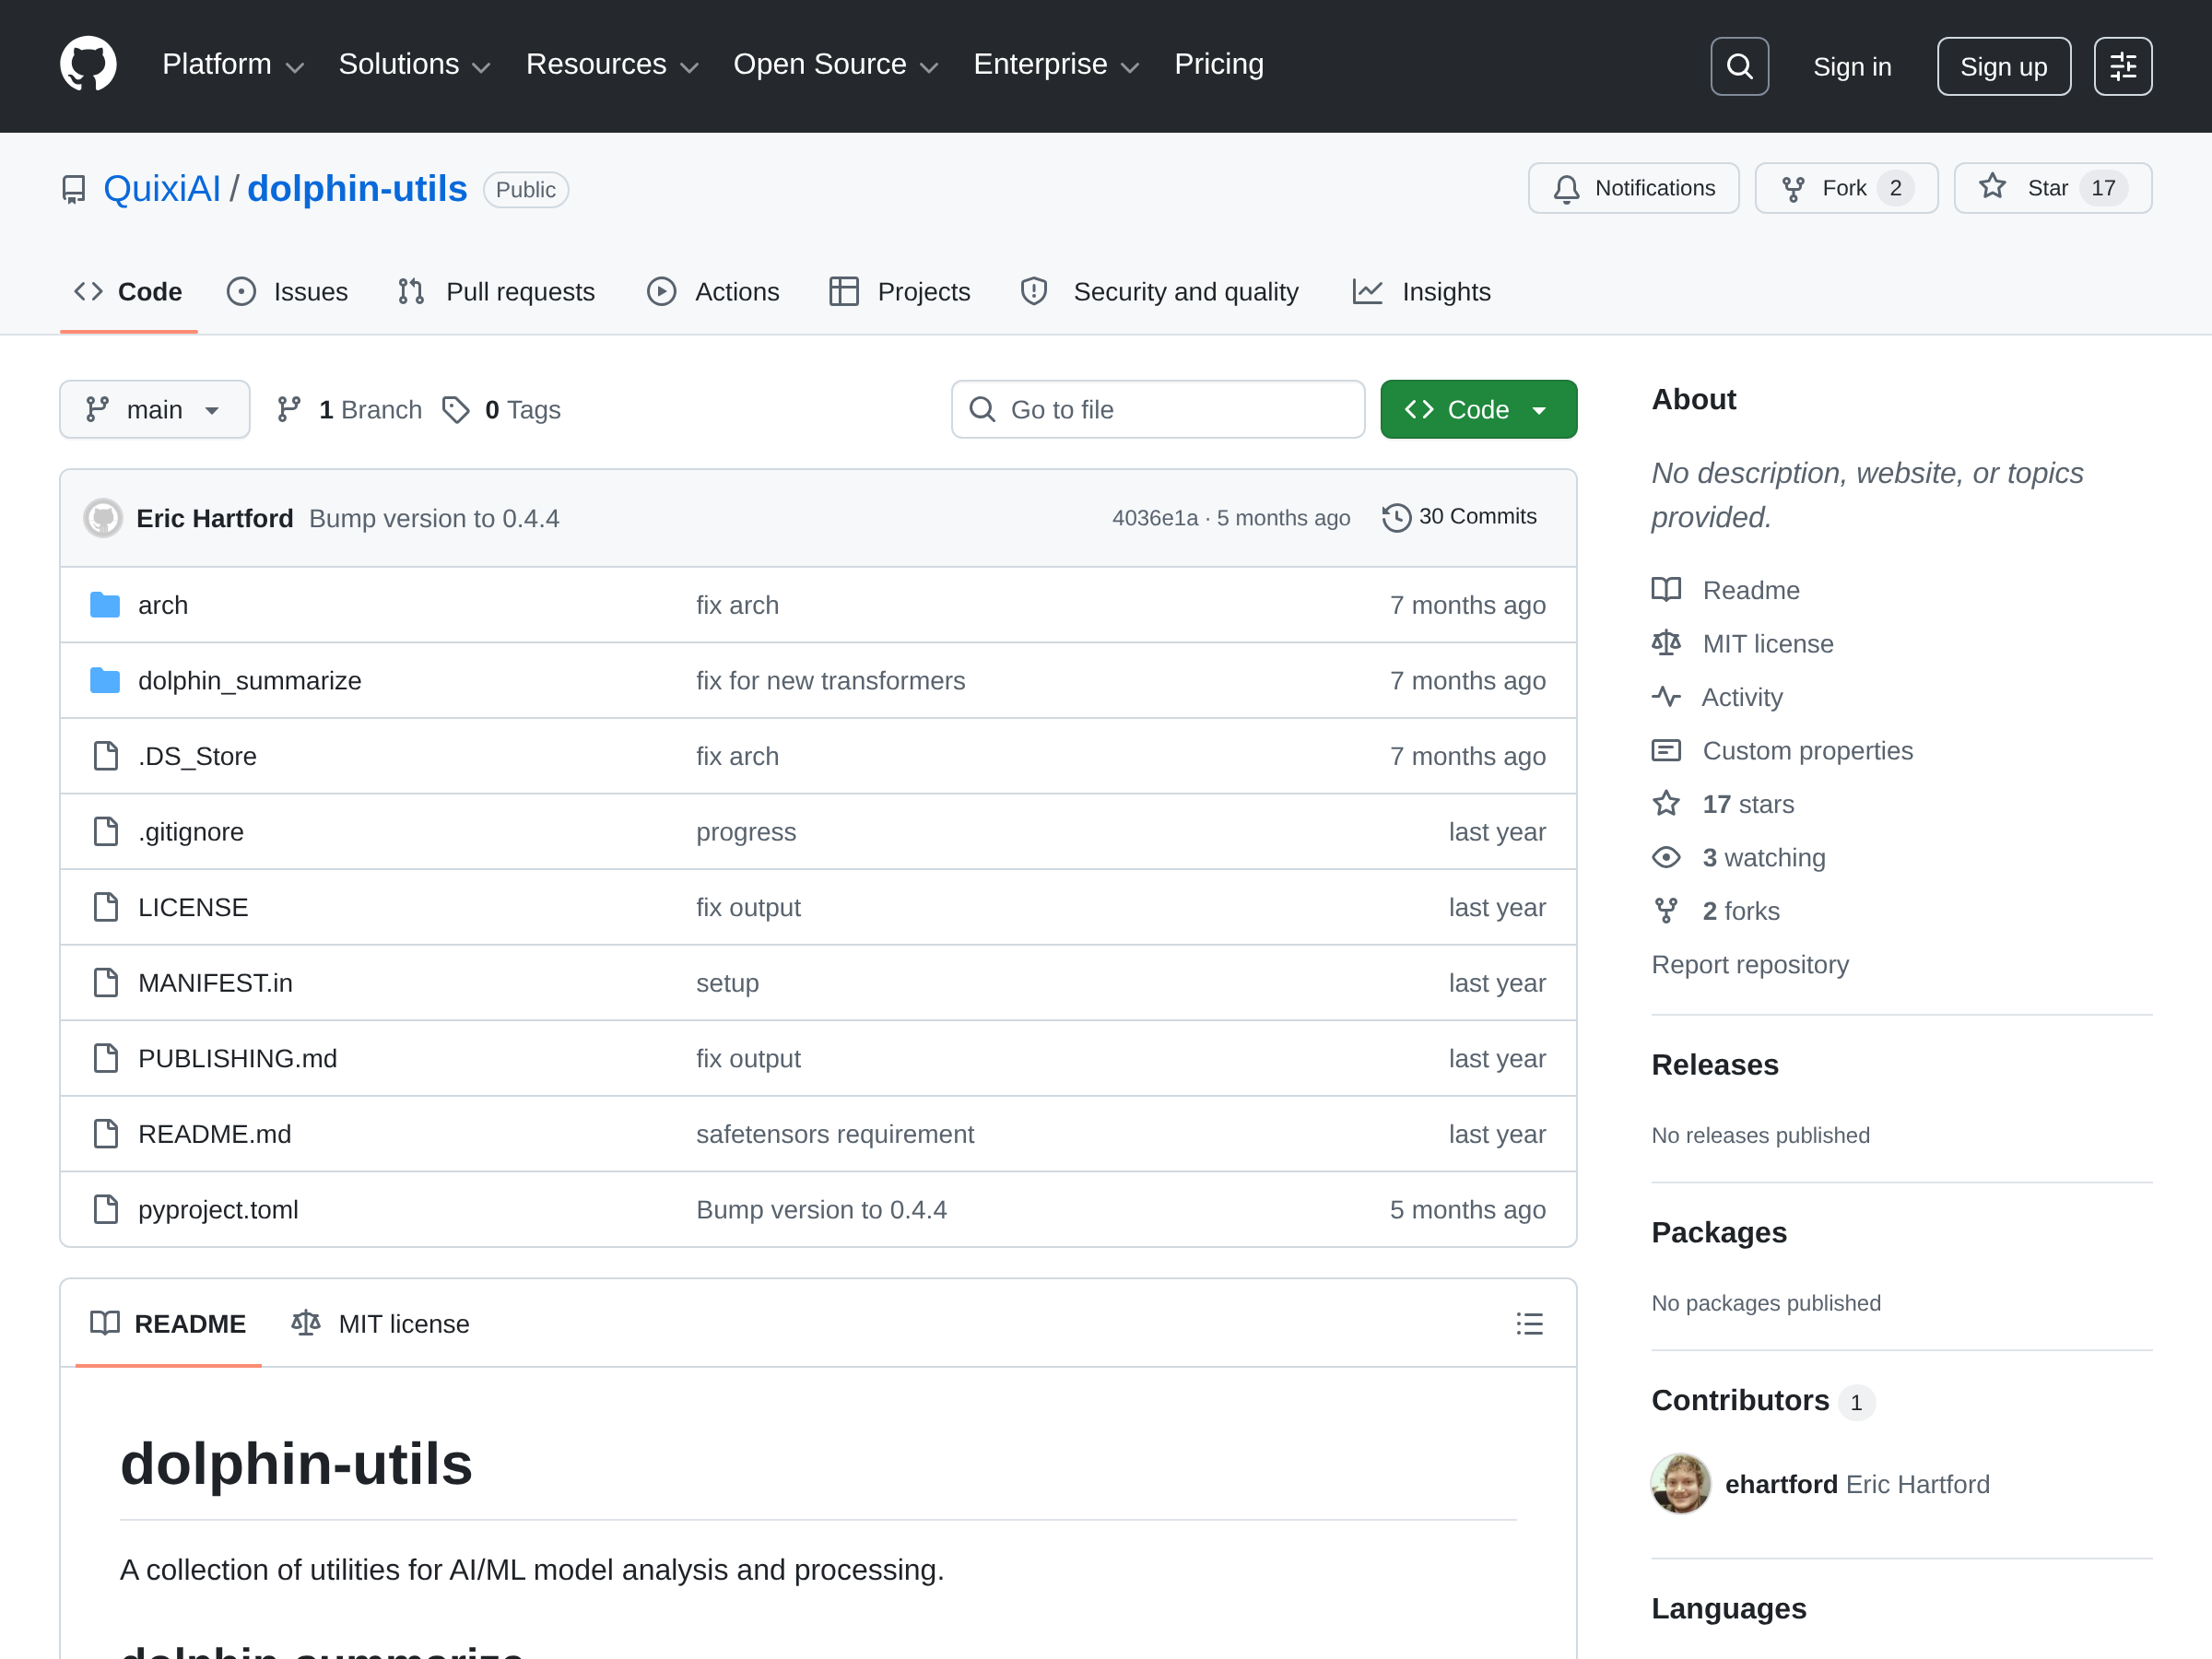This screenshot has width=2212, height=1659.
Task: Open the arch folder icon
Action: tap(105, 605)
